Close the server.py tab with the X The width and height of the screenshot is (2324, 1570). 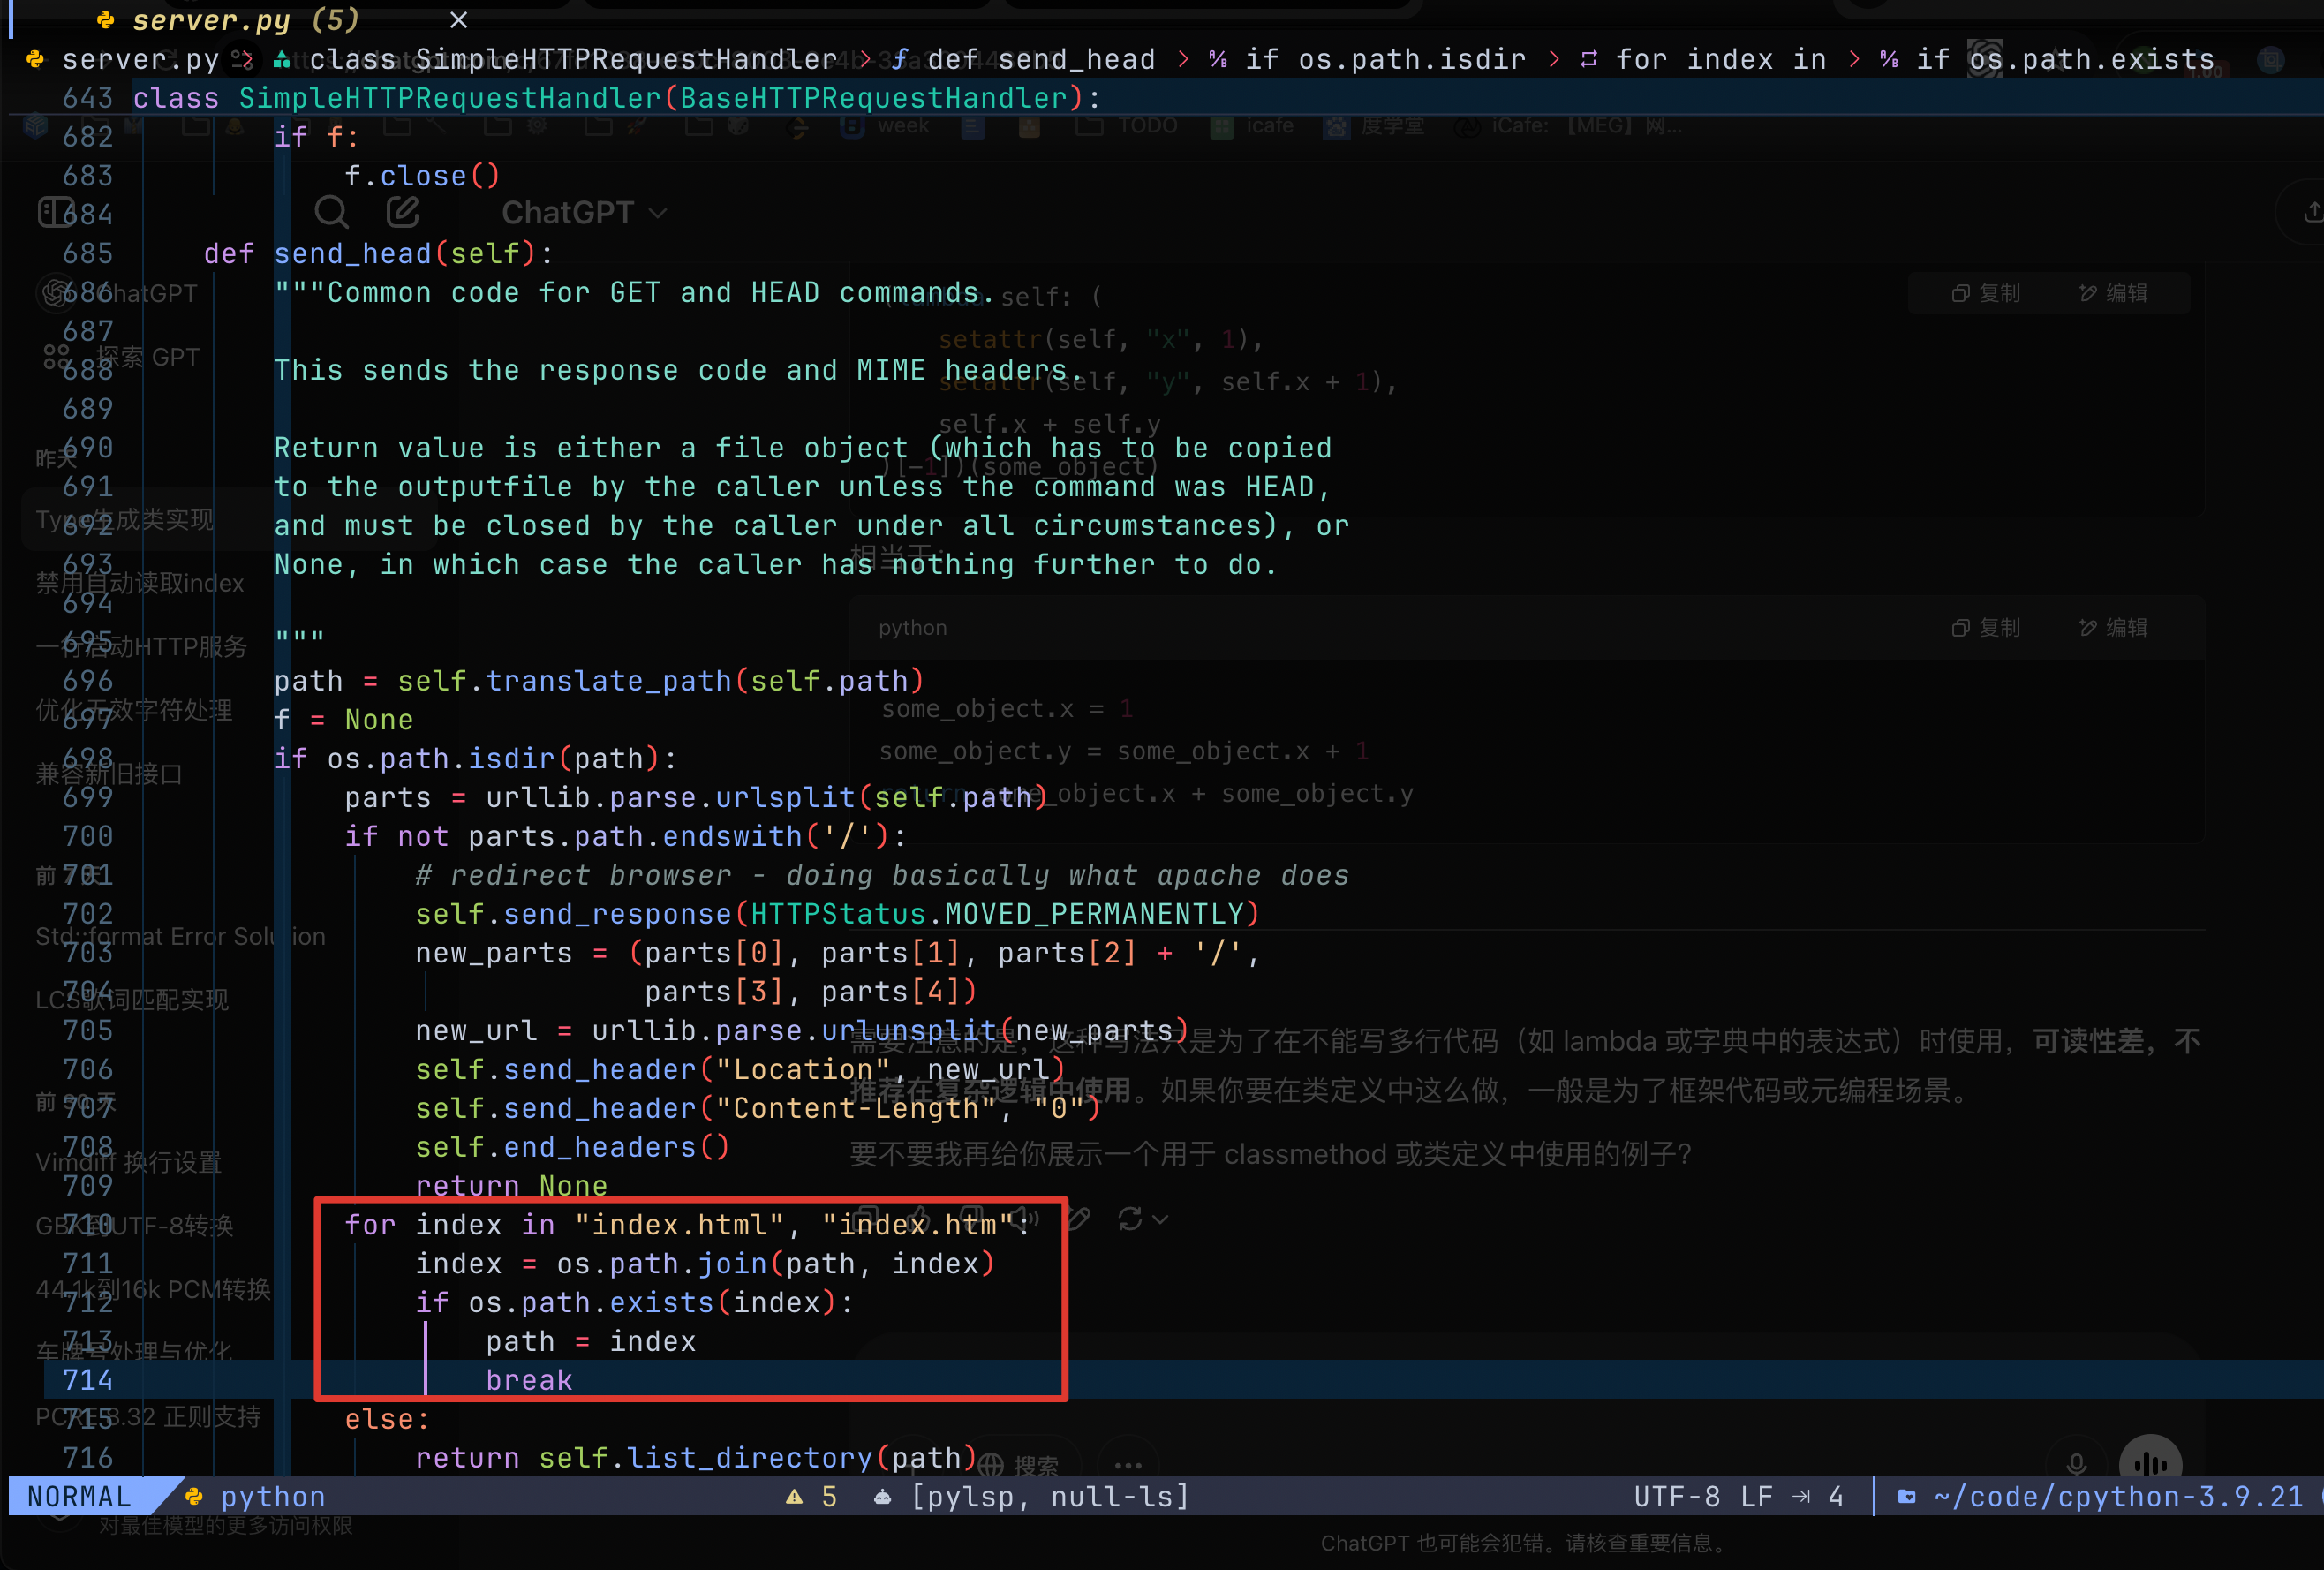pyautogui.click(x=459, y=20)
